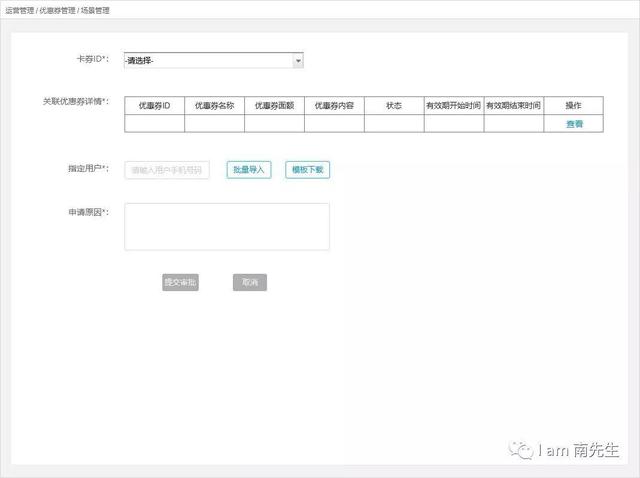Select the 操作 column header
Viewport: 640px width, 478px height.
point(573,106)
